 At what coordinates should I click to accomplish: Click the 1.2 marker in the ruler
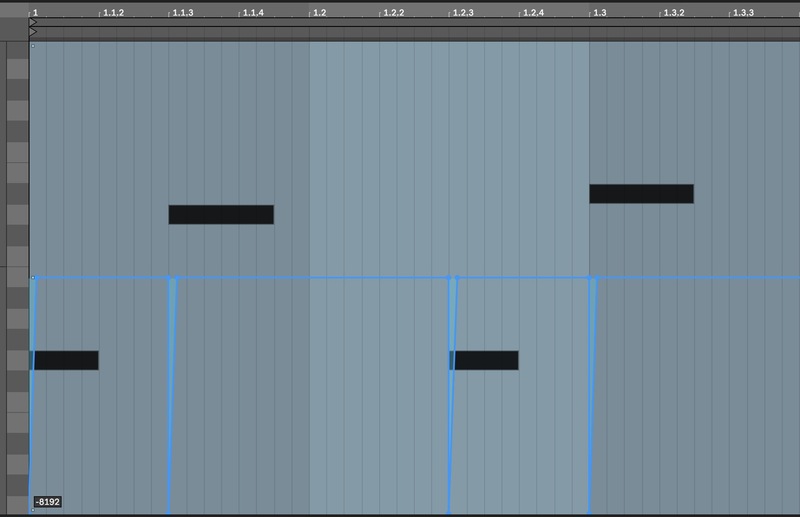tap(319, 13)
